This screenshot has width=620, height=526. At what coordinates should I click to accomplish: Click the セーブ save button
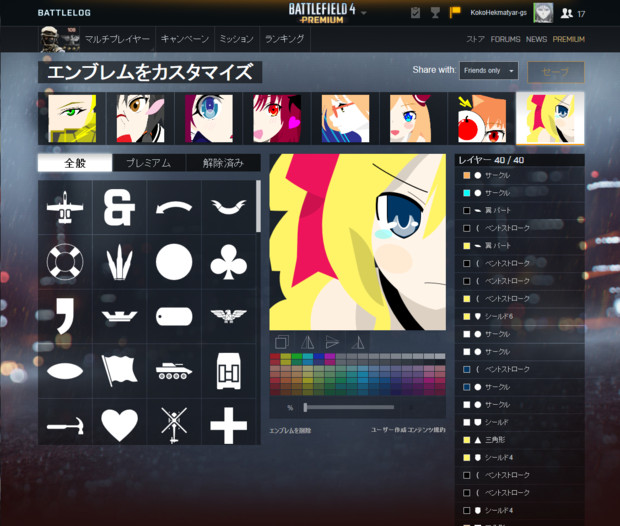(x=555, y=72)
